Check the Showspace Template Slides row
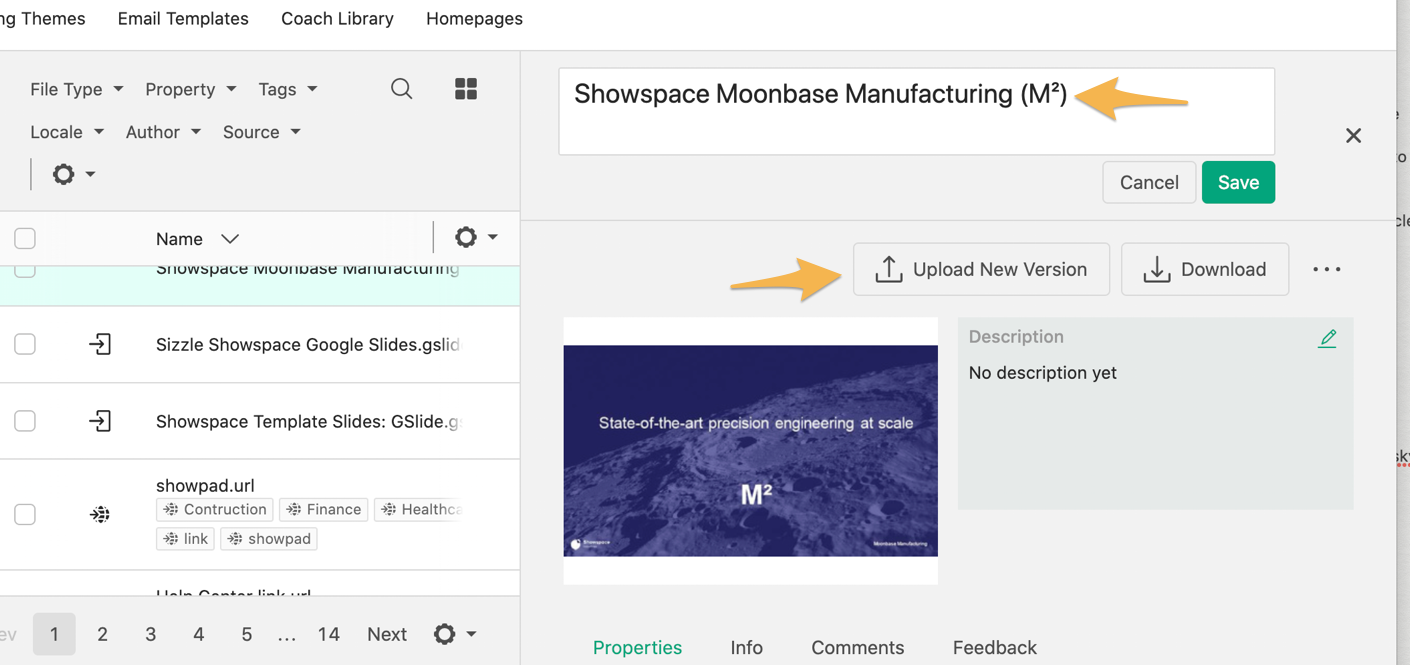1410x665 pixels. pos(25,421)
